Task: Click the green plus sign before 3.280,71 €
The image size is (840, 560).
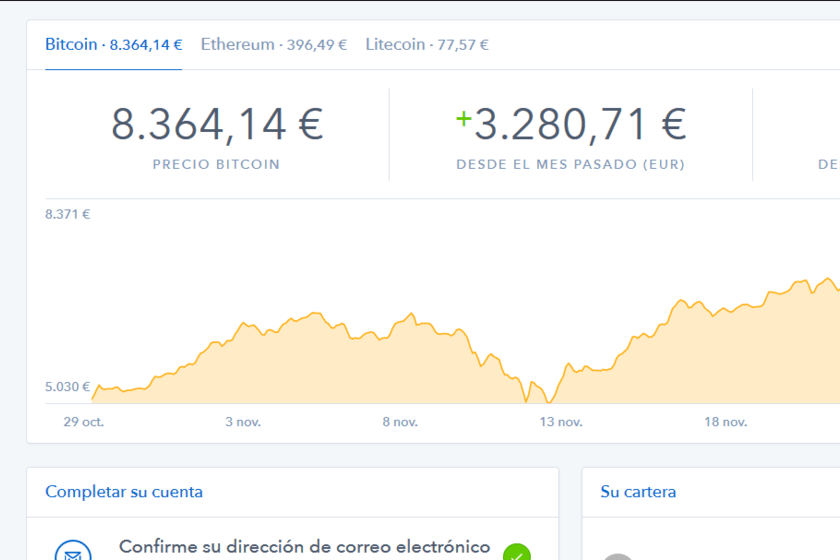Action: (463, 118)
